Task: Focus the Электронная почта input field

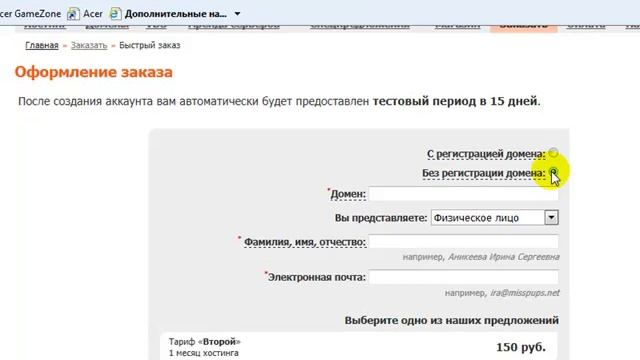Action: (x=463, y=277)
